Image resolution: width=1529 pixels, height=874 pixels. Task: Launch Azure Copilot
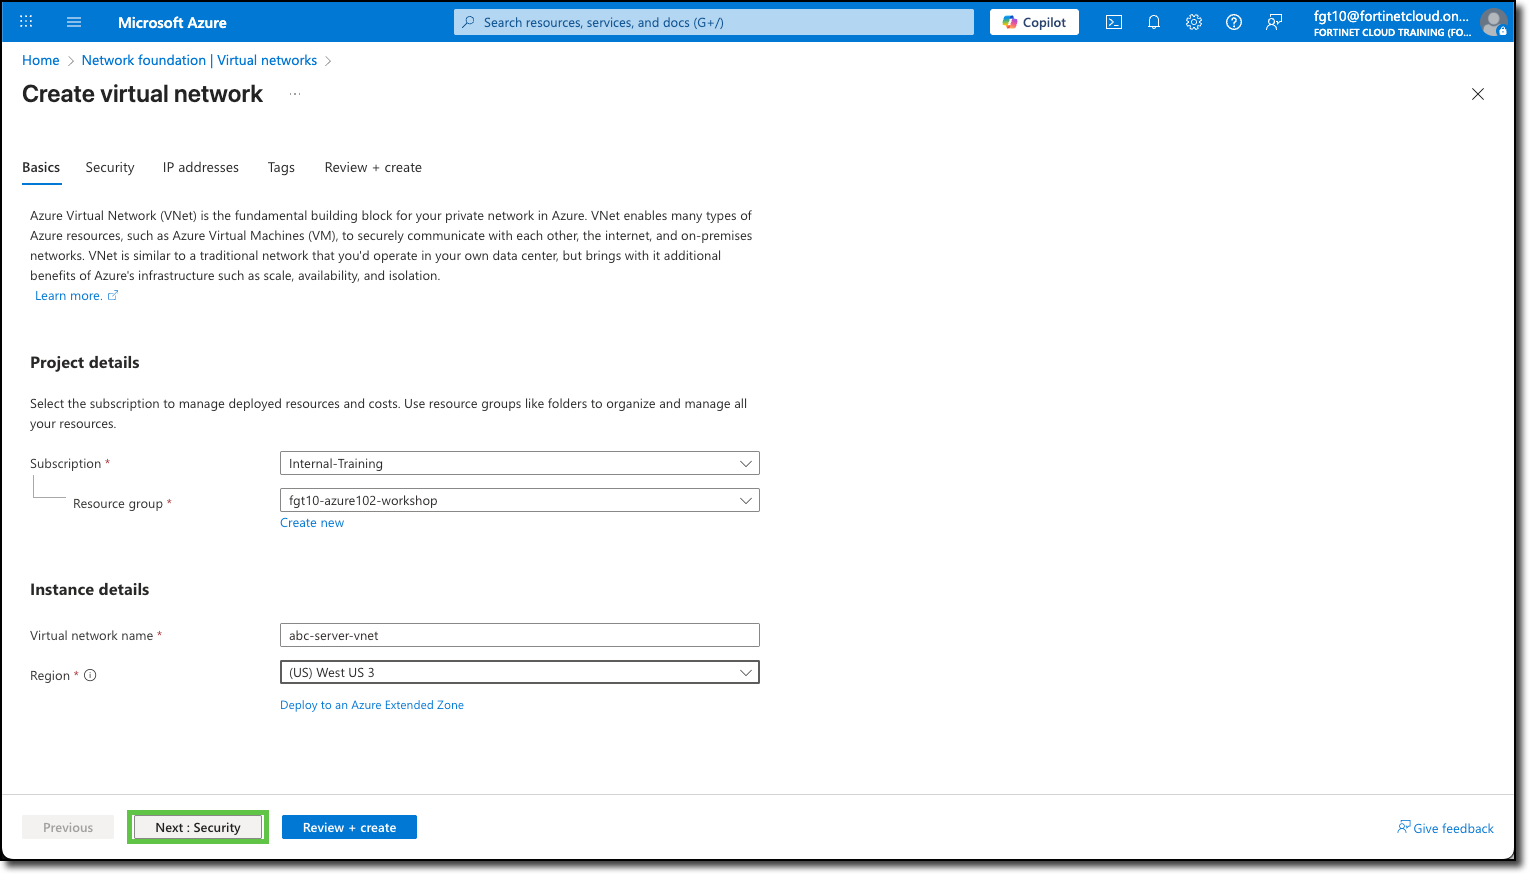click(x=1034, y=21)
